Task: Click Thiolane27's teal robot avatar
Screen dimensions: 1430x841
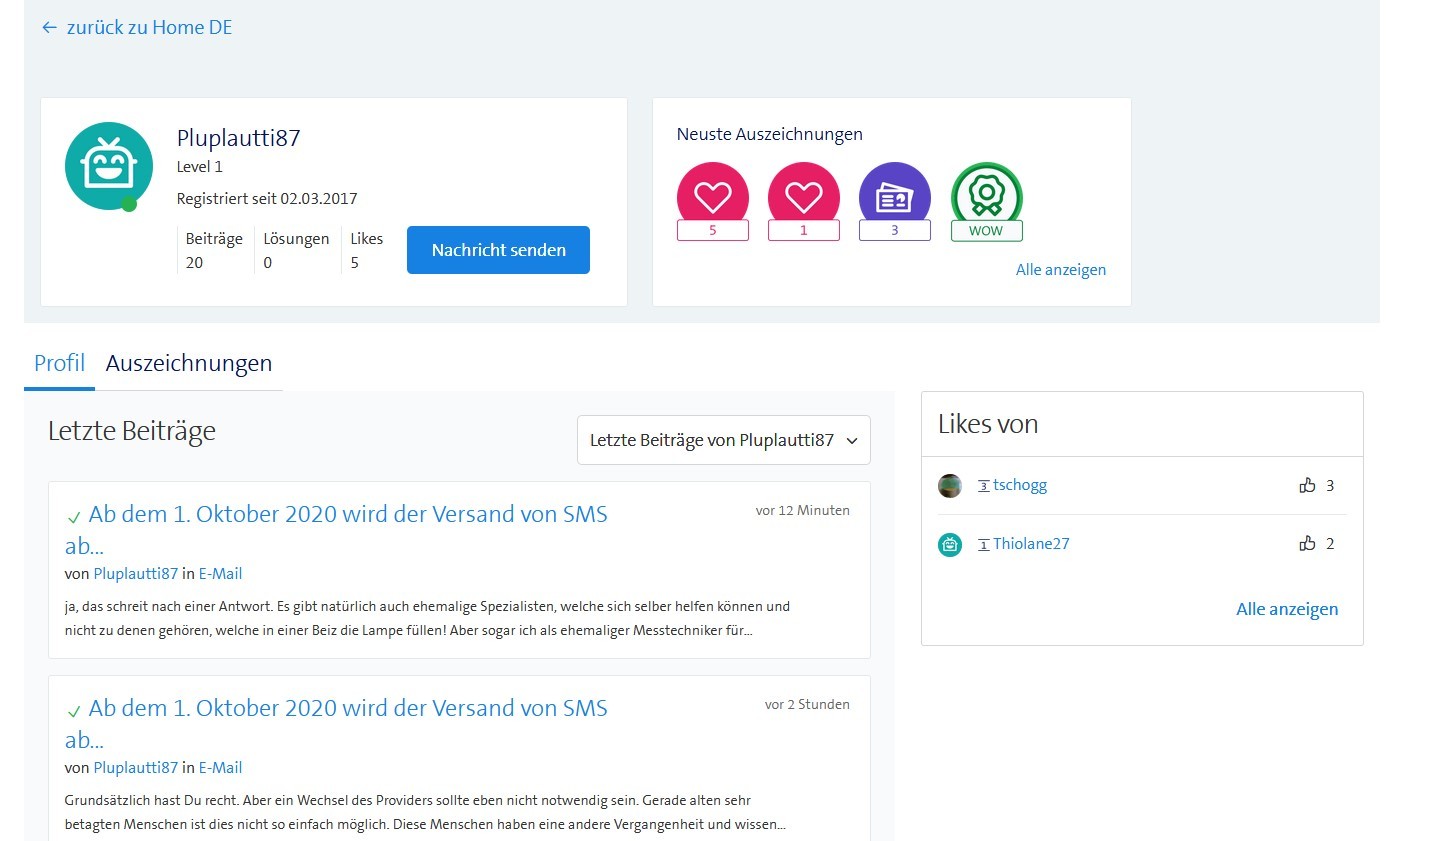Action: tap(950, 544)
